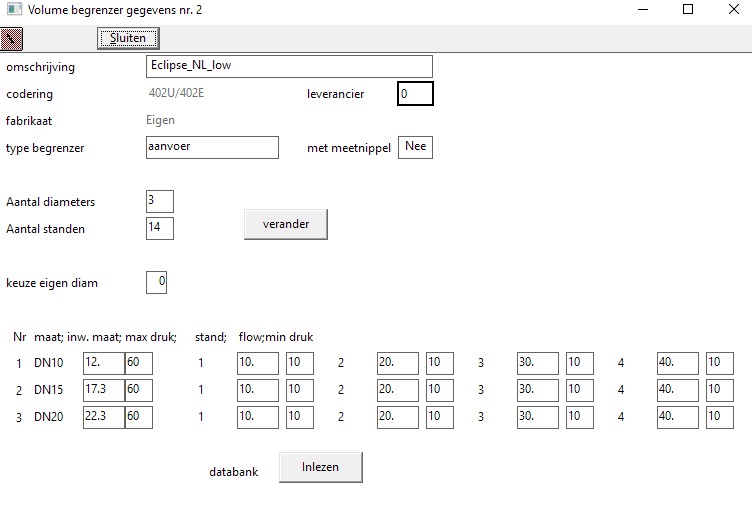Edit the omschrijving field Eclipse_NL_low
This screenshot has width=752, height=510.
coord(289,66)
